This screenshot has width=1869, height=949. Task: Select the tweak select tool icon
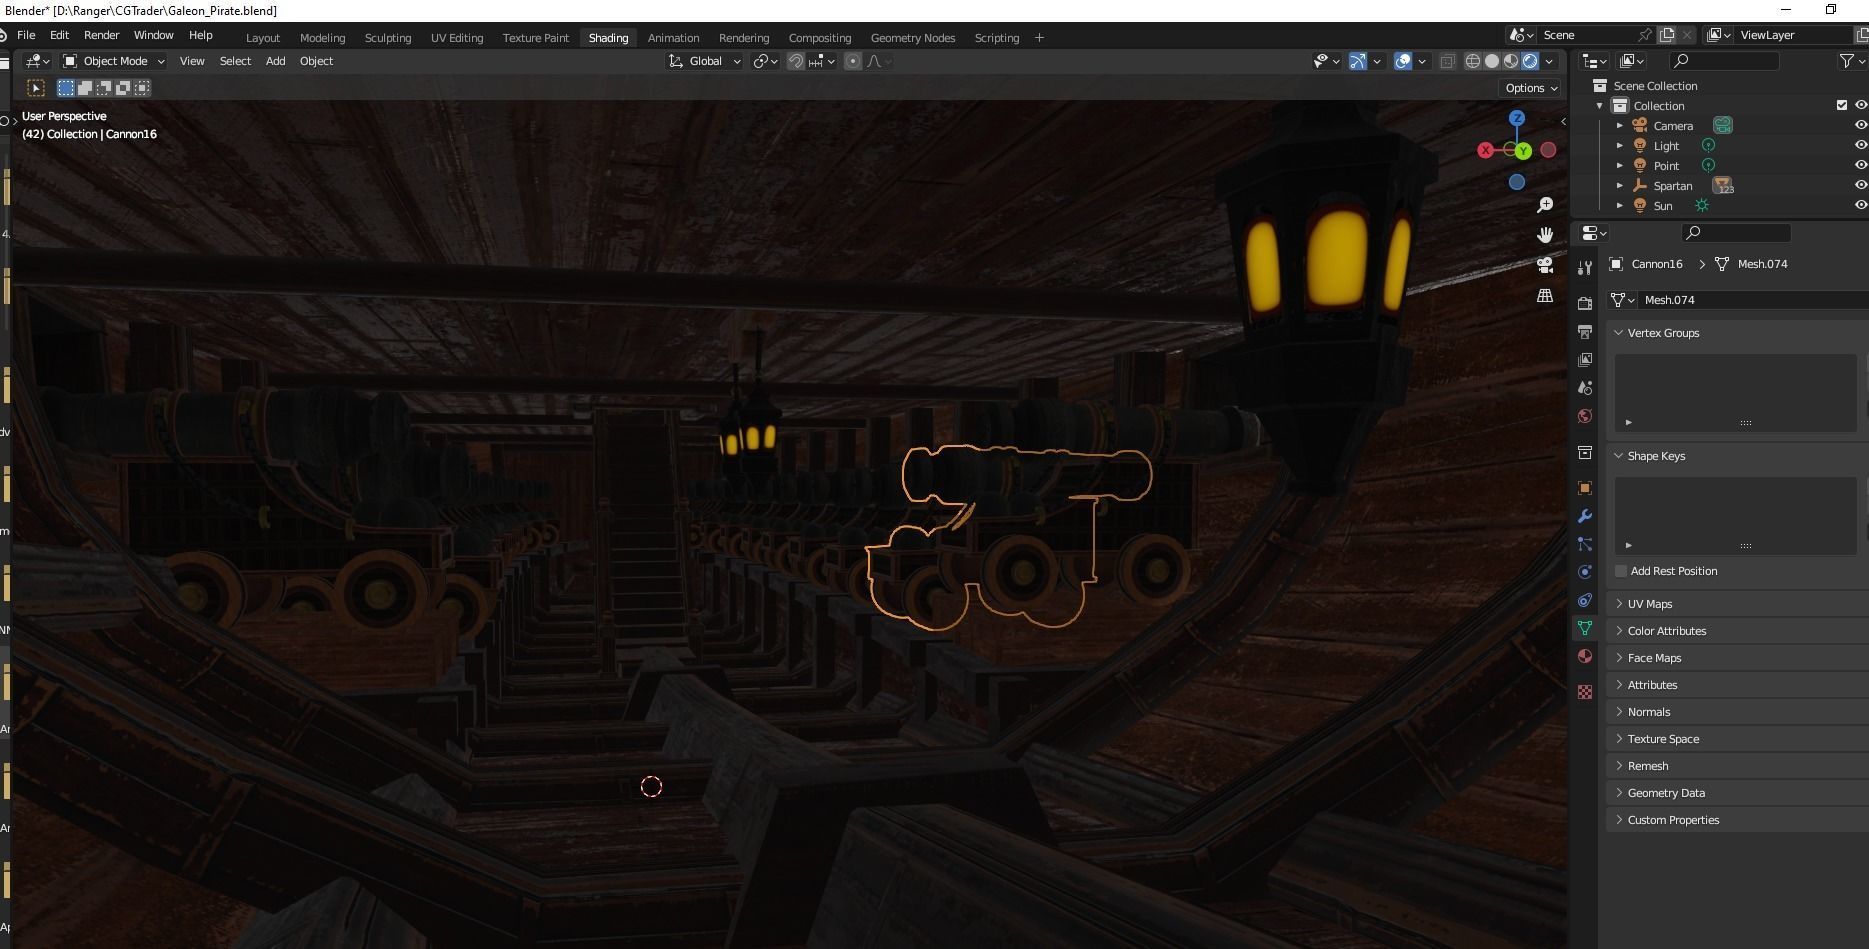click(x=36, y=88)
